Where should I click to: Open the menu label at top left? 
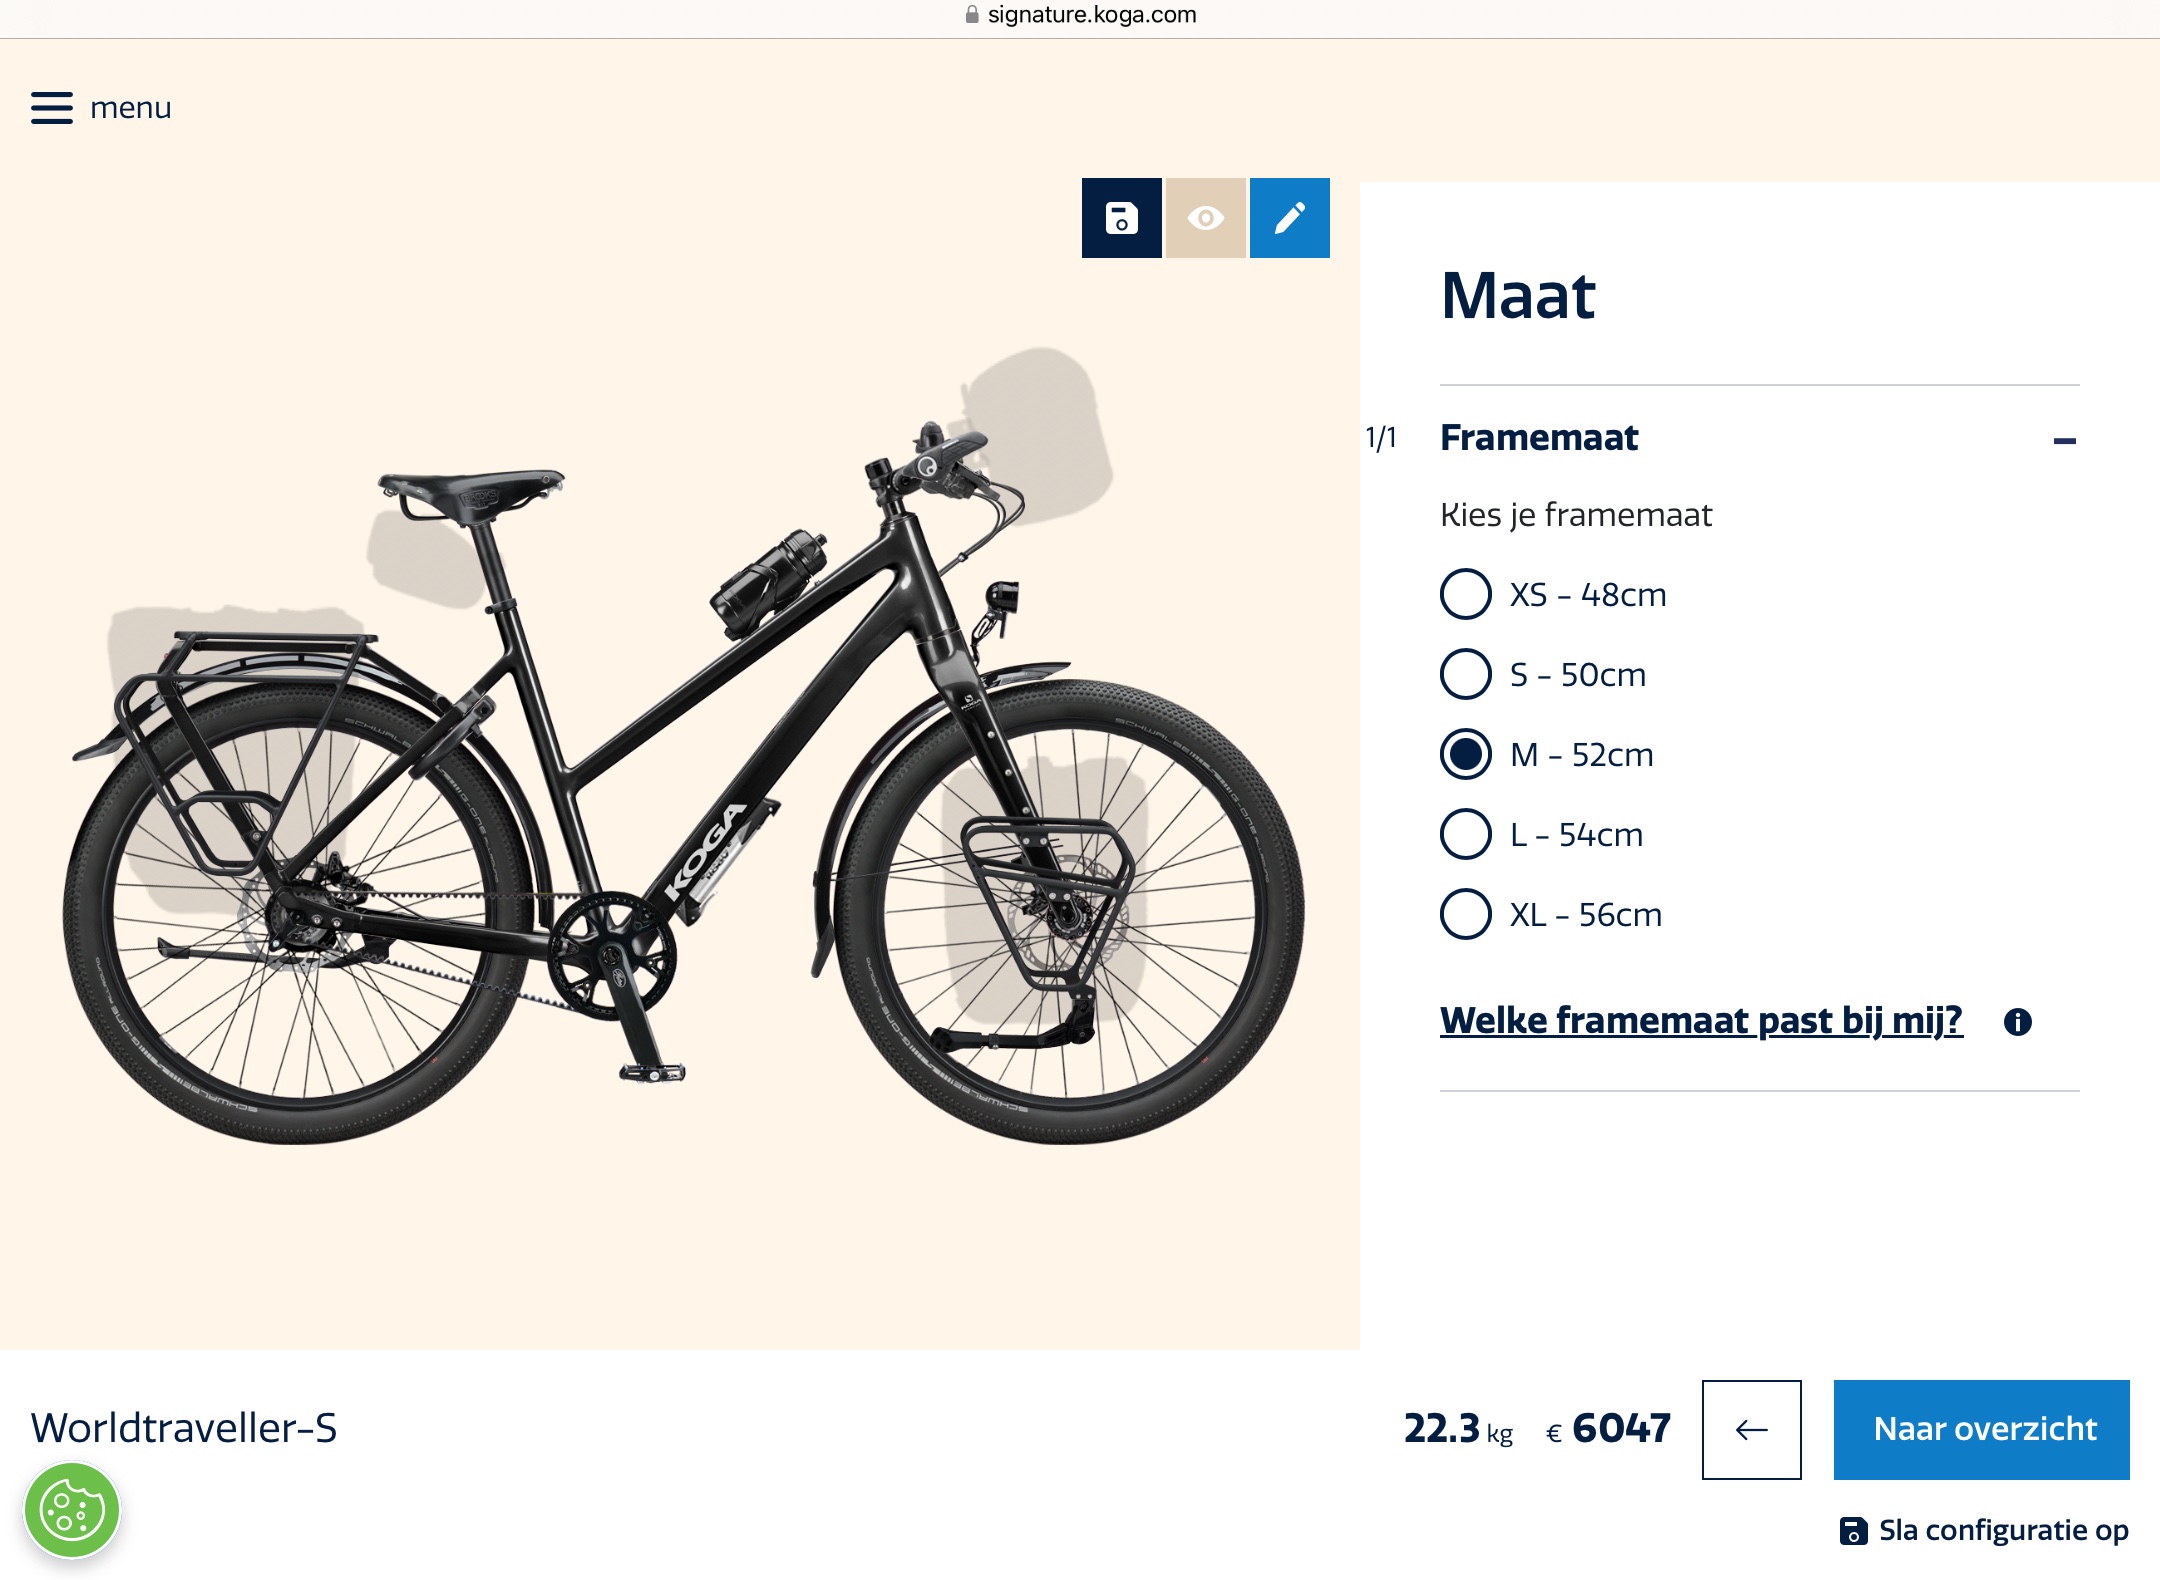[131, 108]
